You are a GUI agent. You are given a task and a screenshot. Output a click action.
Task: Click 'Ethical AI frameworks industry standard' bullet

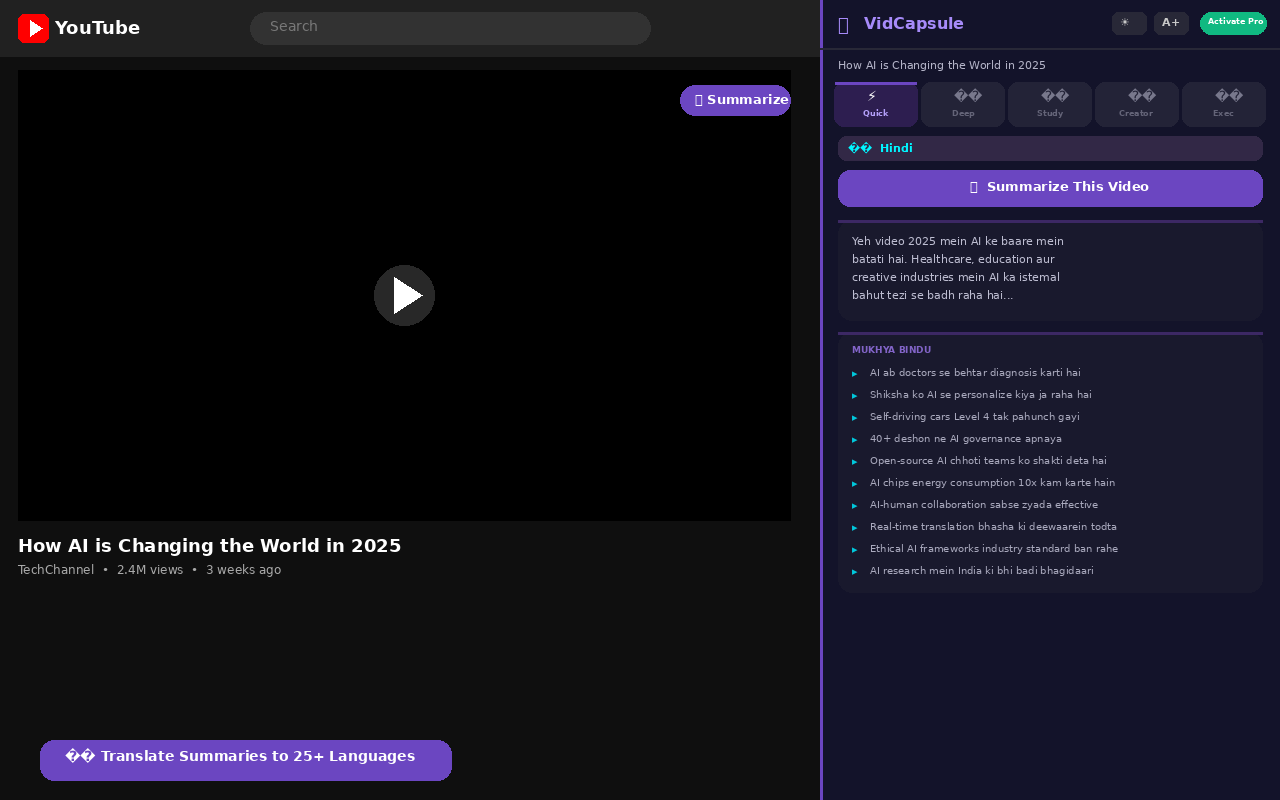(994, 549)
